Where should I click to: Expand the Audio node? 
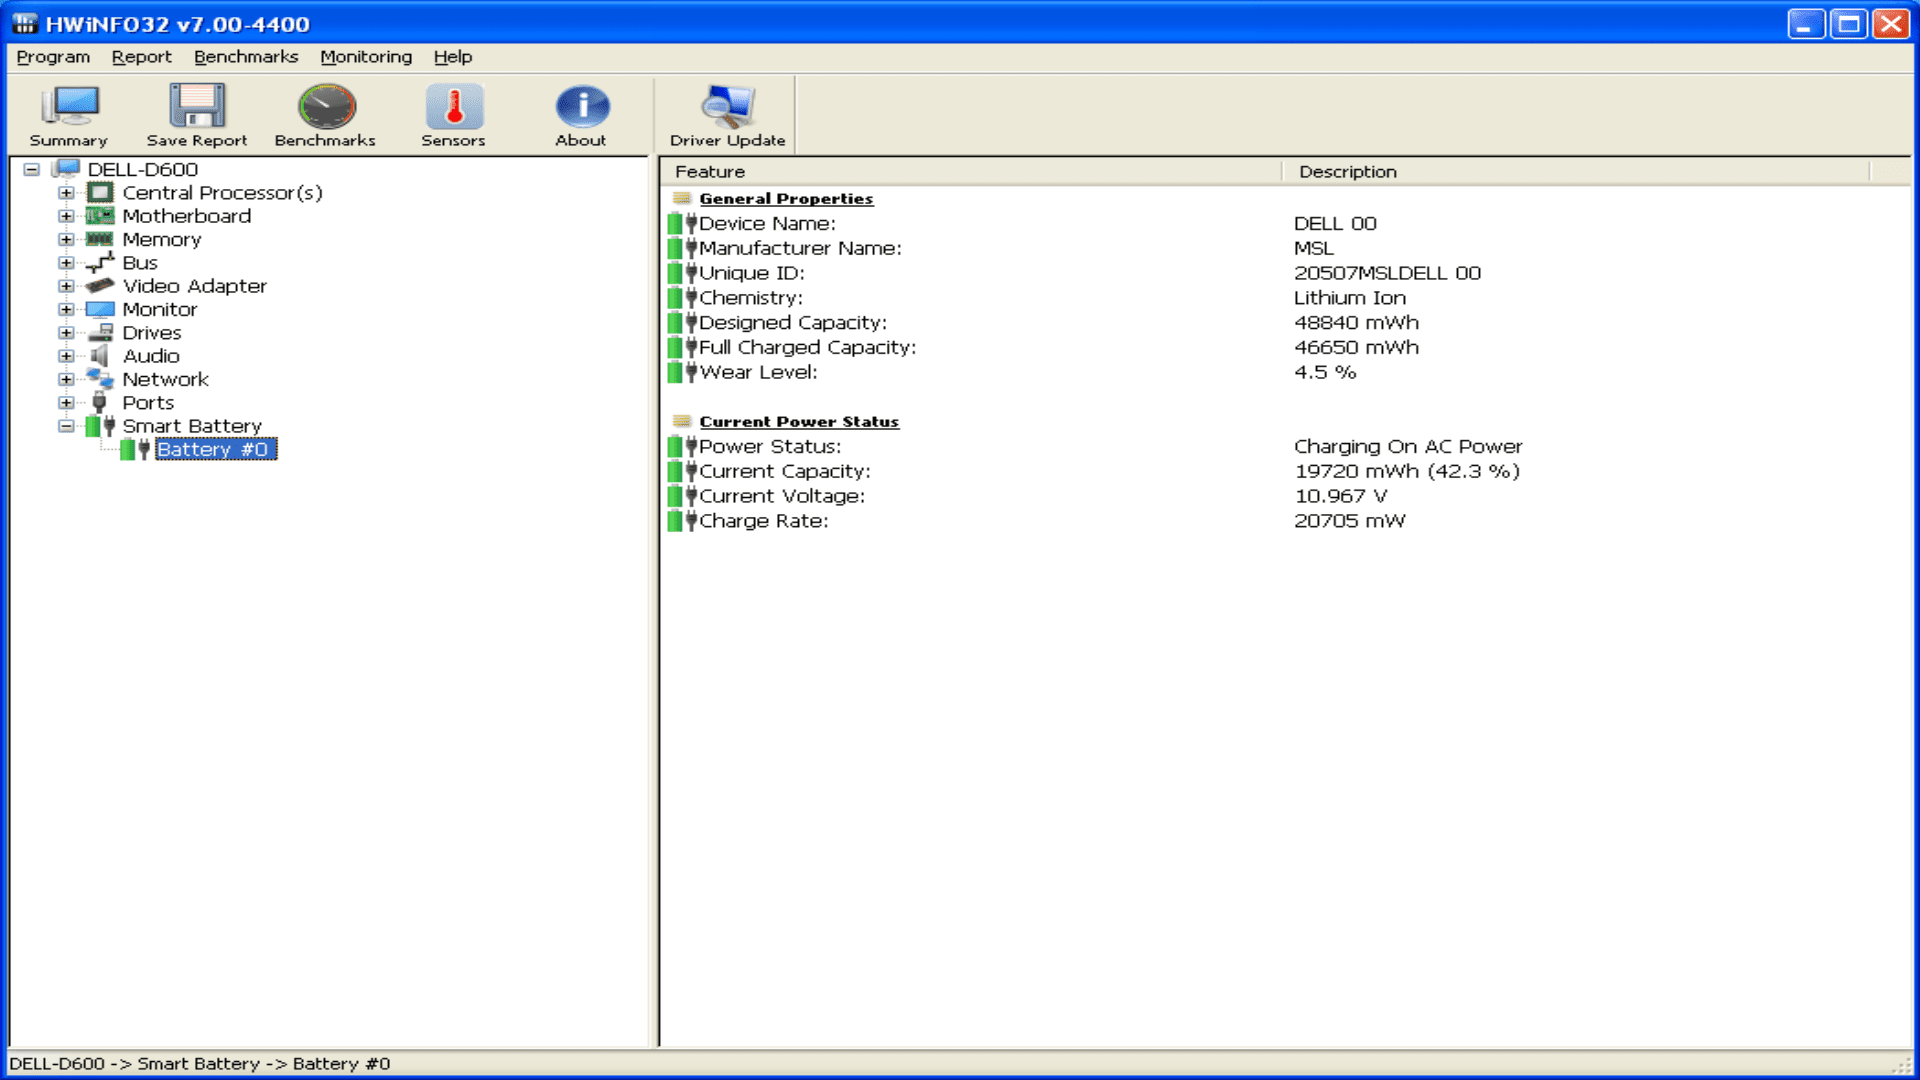click(x=66, y=356)
